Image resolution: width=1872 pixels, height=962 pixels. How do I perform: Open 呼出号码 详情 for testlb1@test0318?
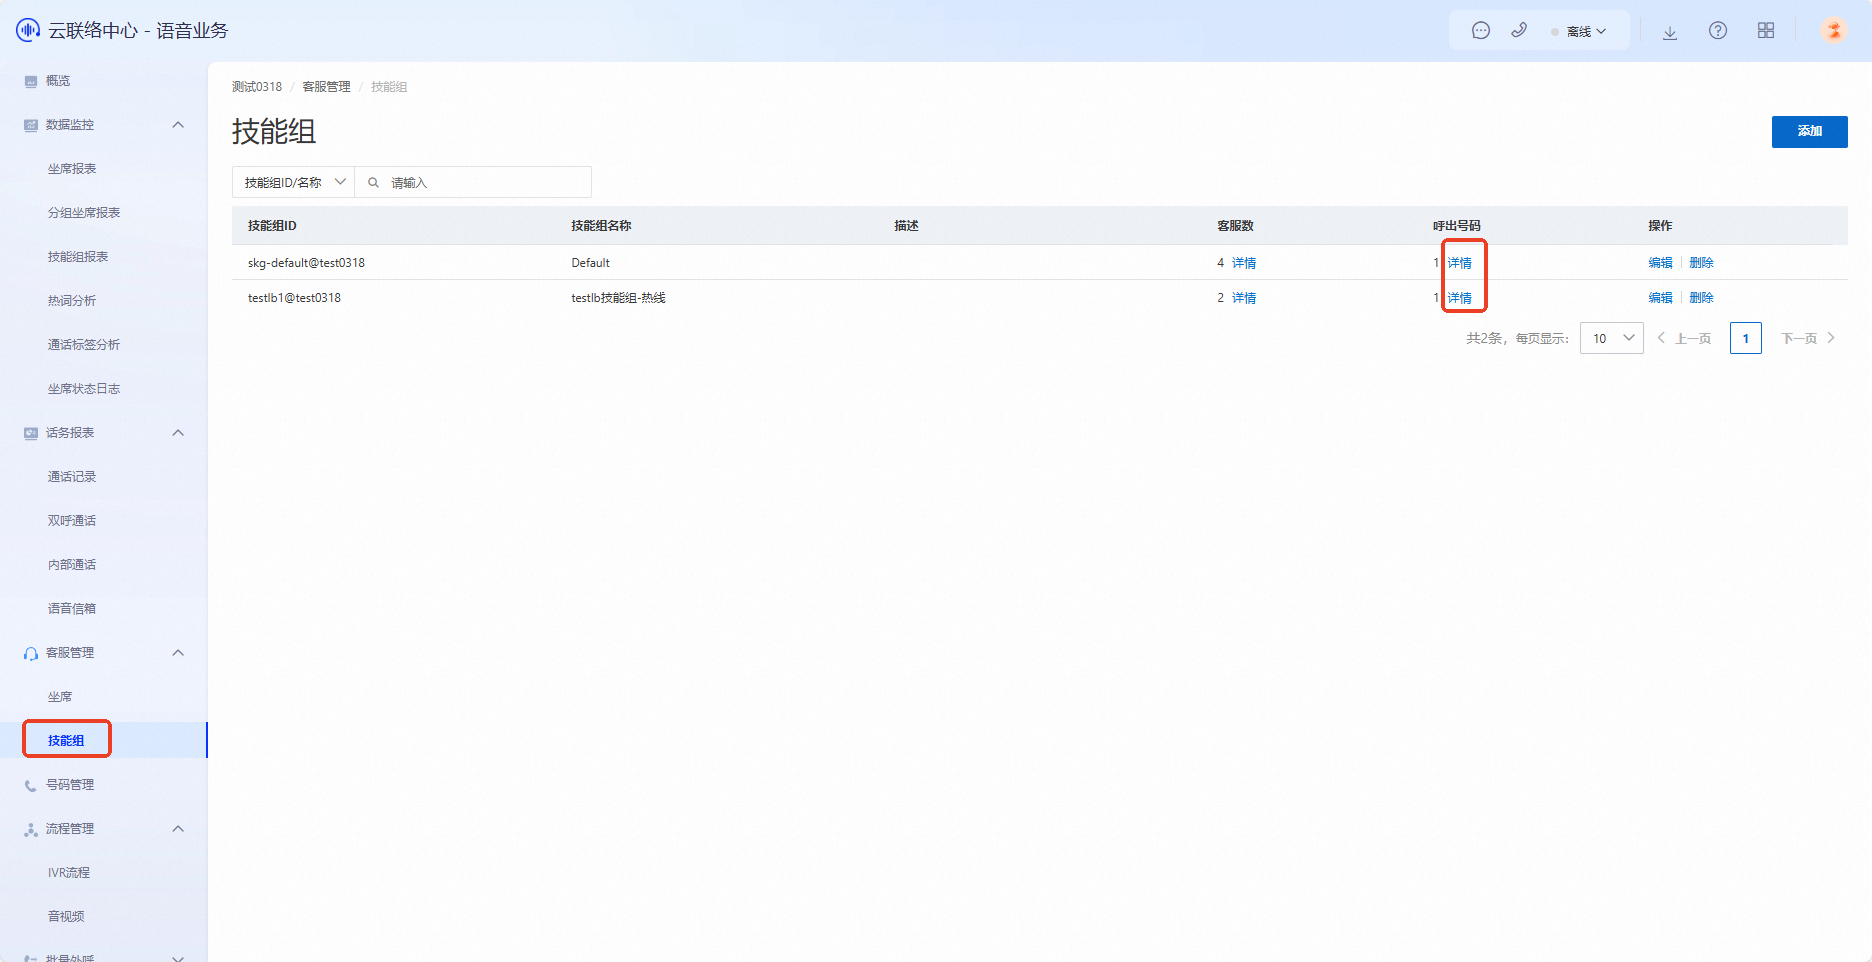[1460, 298]
